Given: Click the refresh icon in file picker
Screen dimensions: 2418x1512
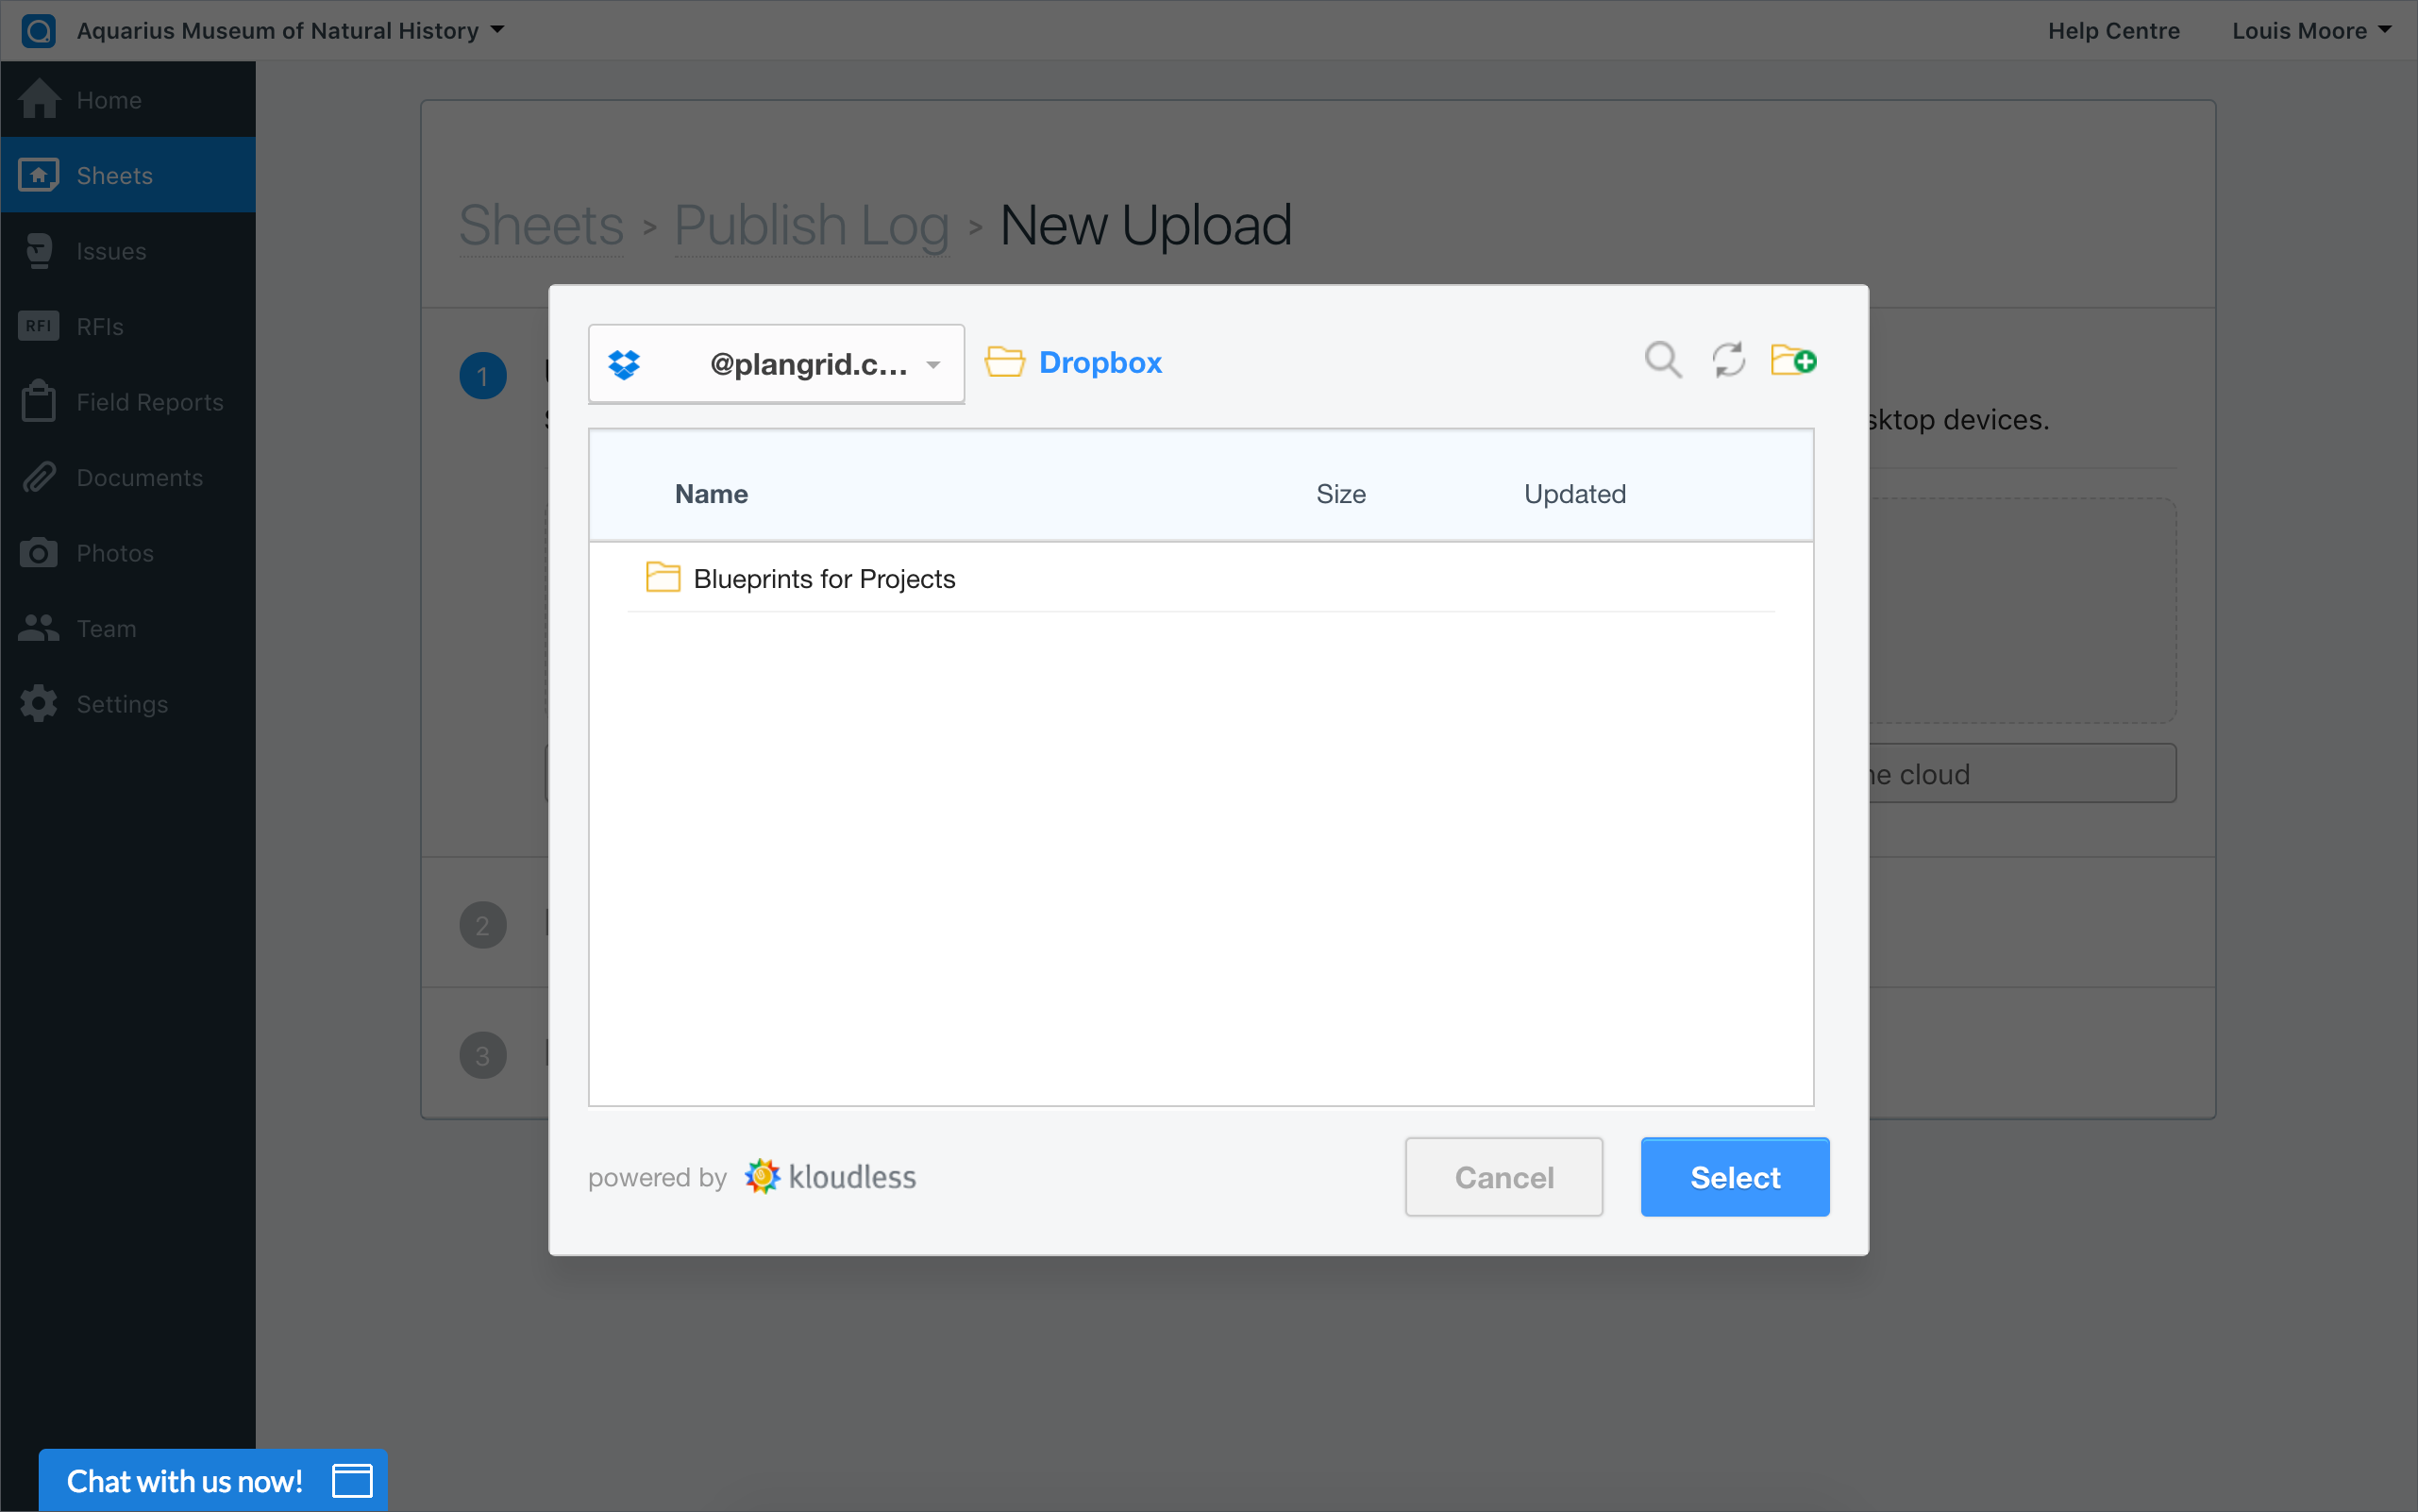Looking at the screenshot, I should tap(1728, 360).
